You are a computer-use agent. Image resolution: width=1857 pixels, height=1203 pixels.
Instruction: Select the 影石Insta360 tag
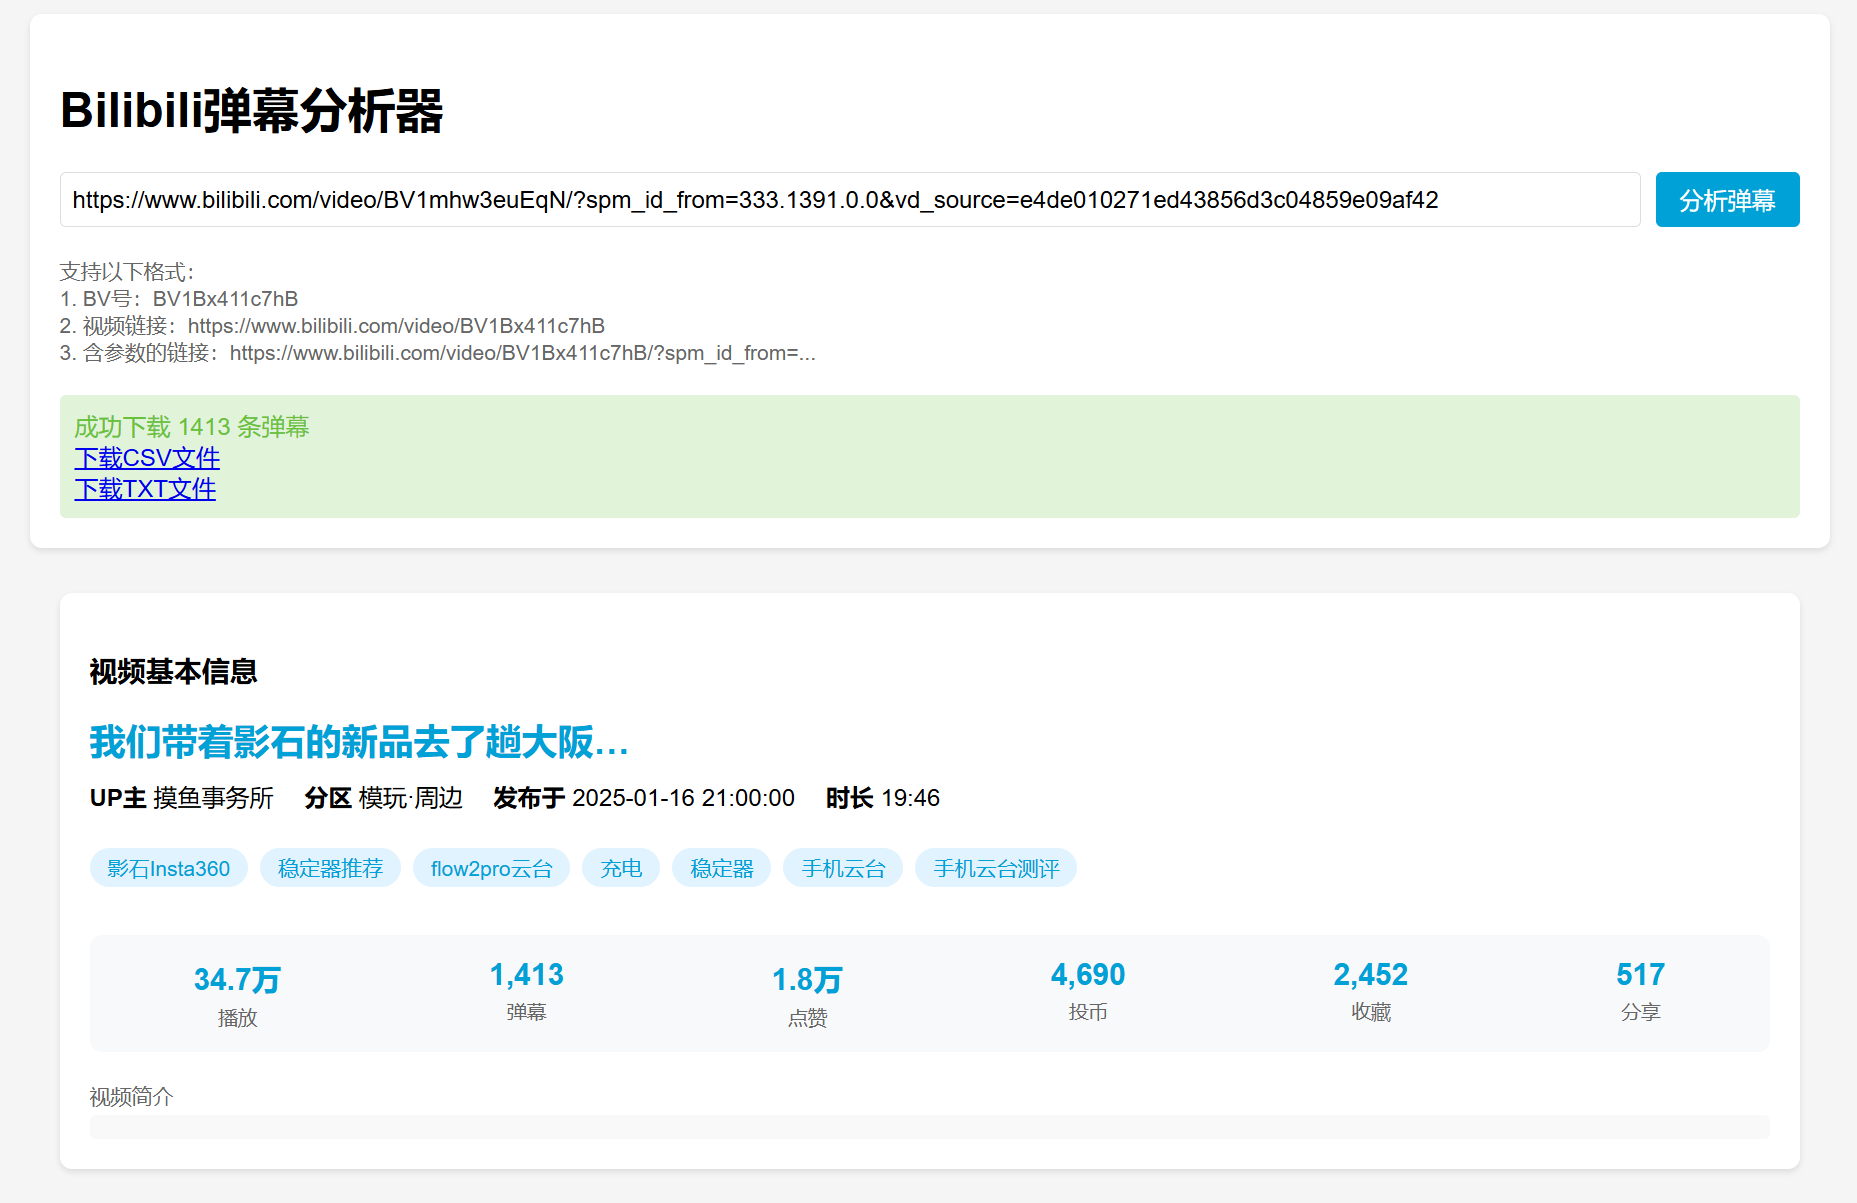pos(168,868)
